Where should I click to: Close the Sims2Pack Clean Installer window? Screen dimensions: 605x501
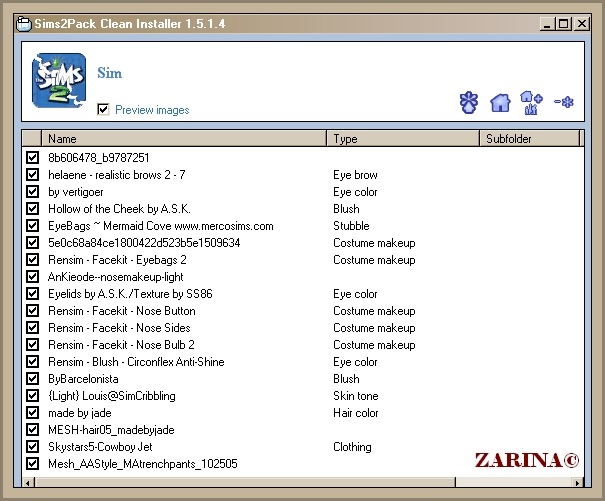(x=581, y=24)
